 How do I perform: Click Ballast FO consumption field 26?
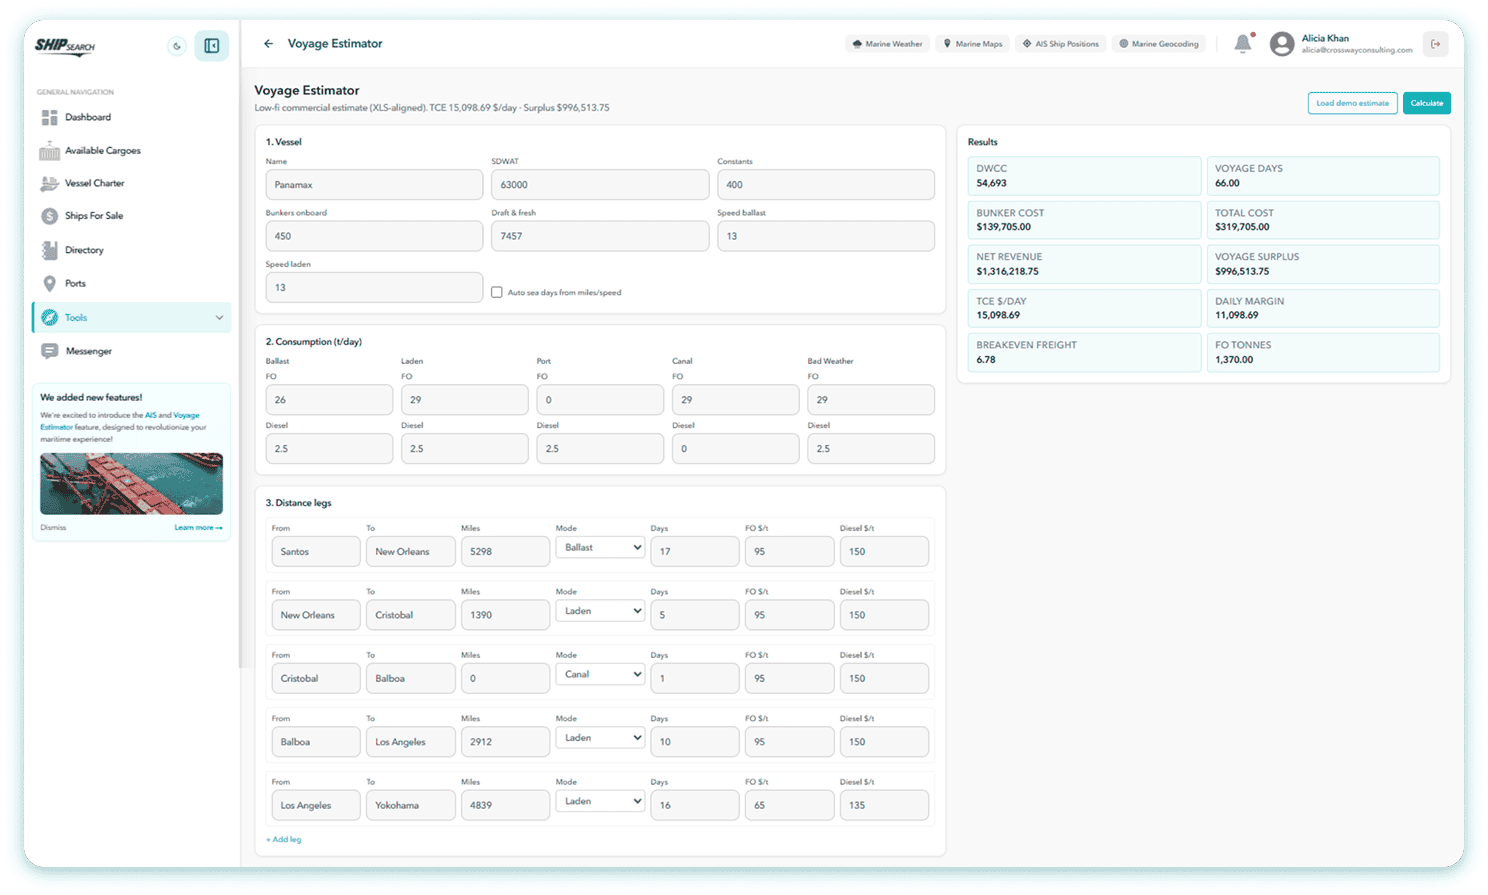click(x=329, y=400)
